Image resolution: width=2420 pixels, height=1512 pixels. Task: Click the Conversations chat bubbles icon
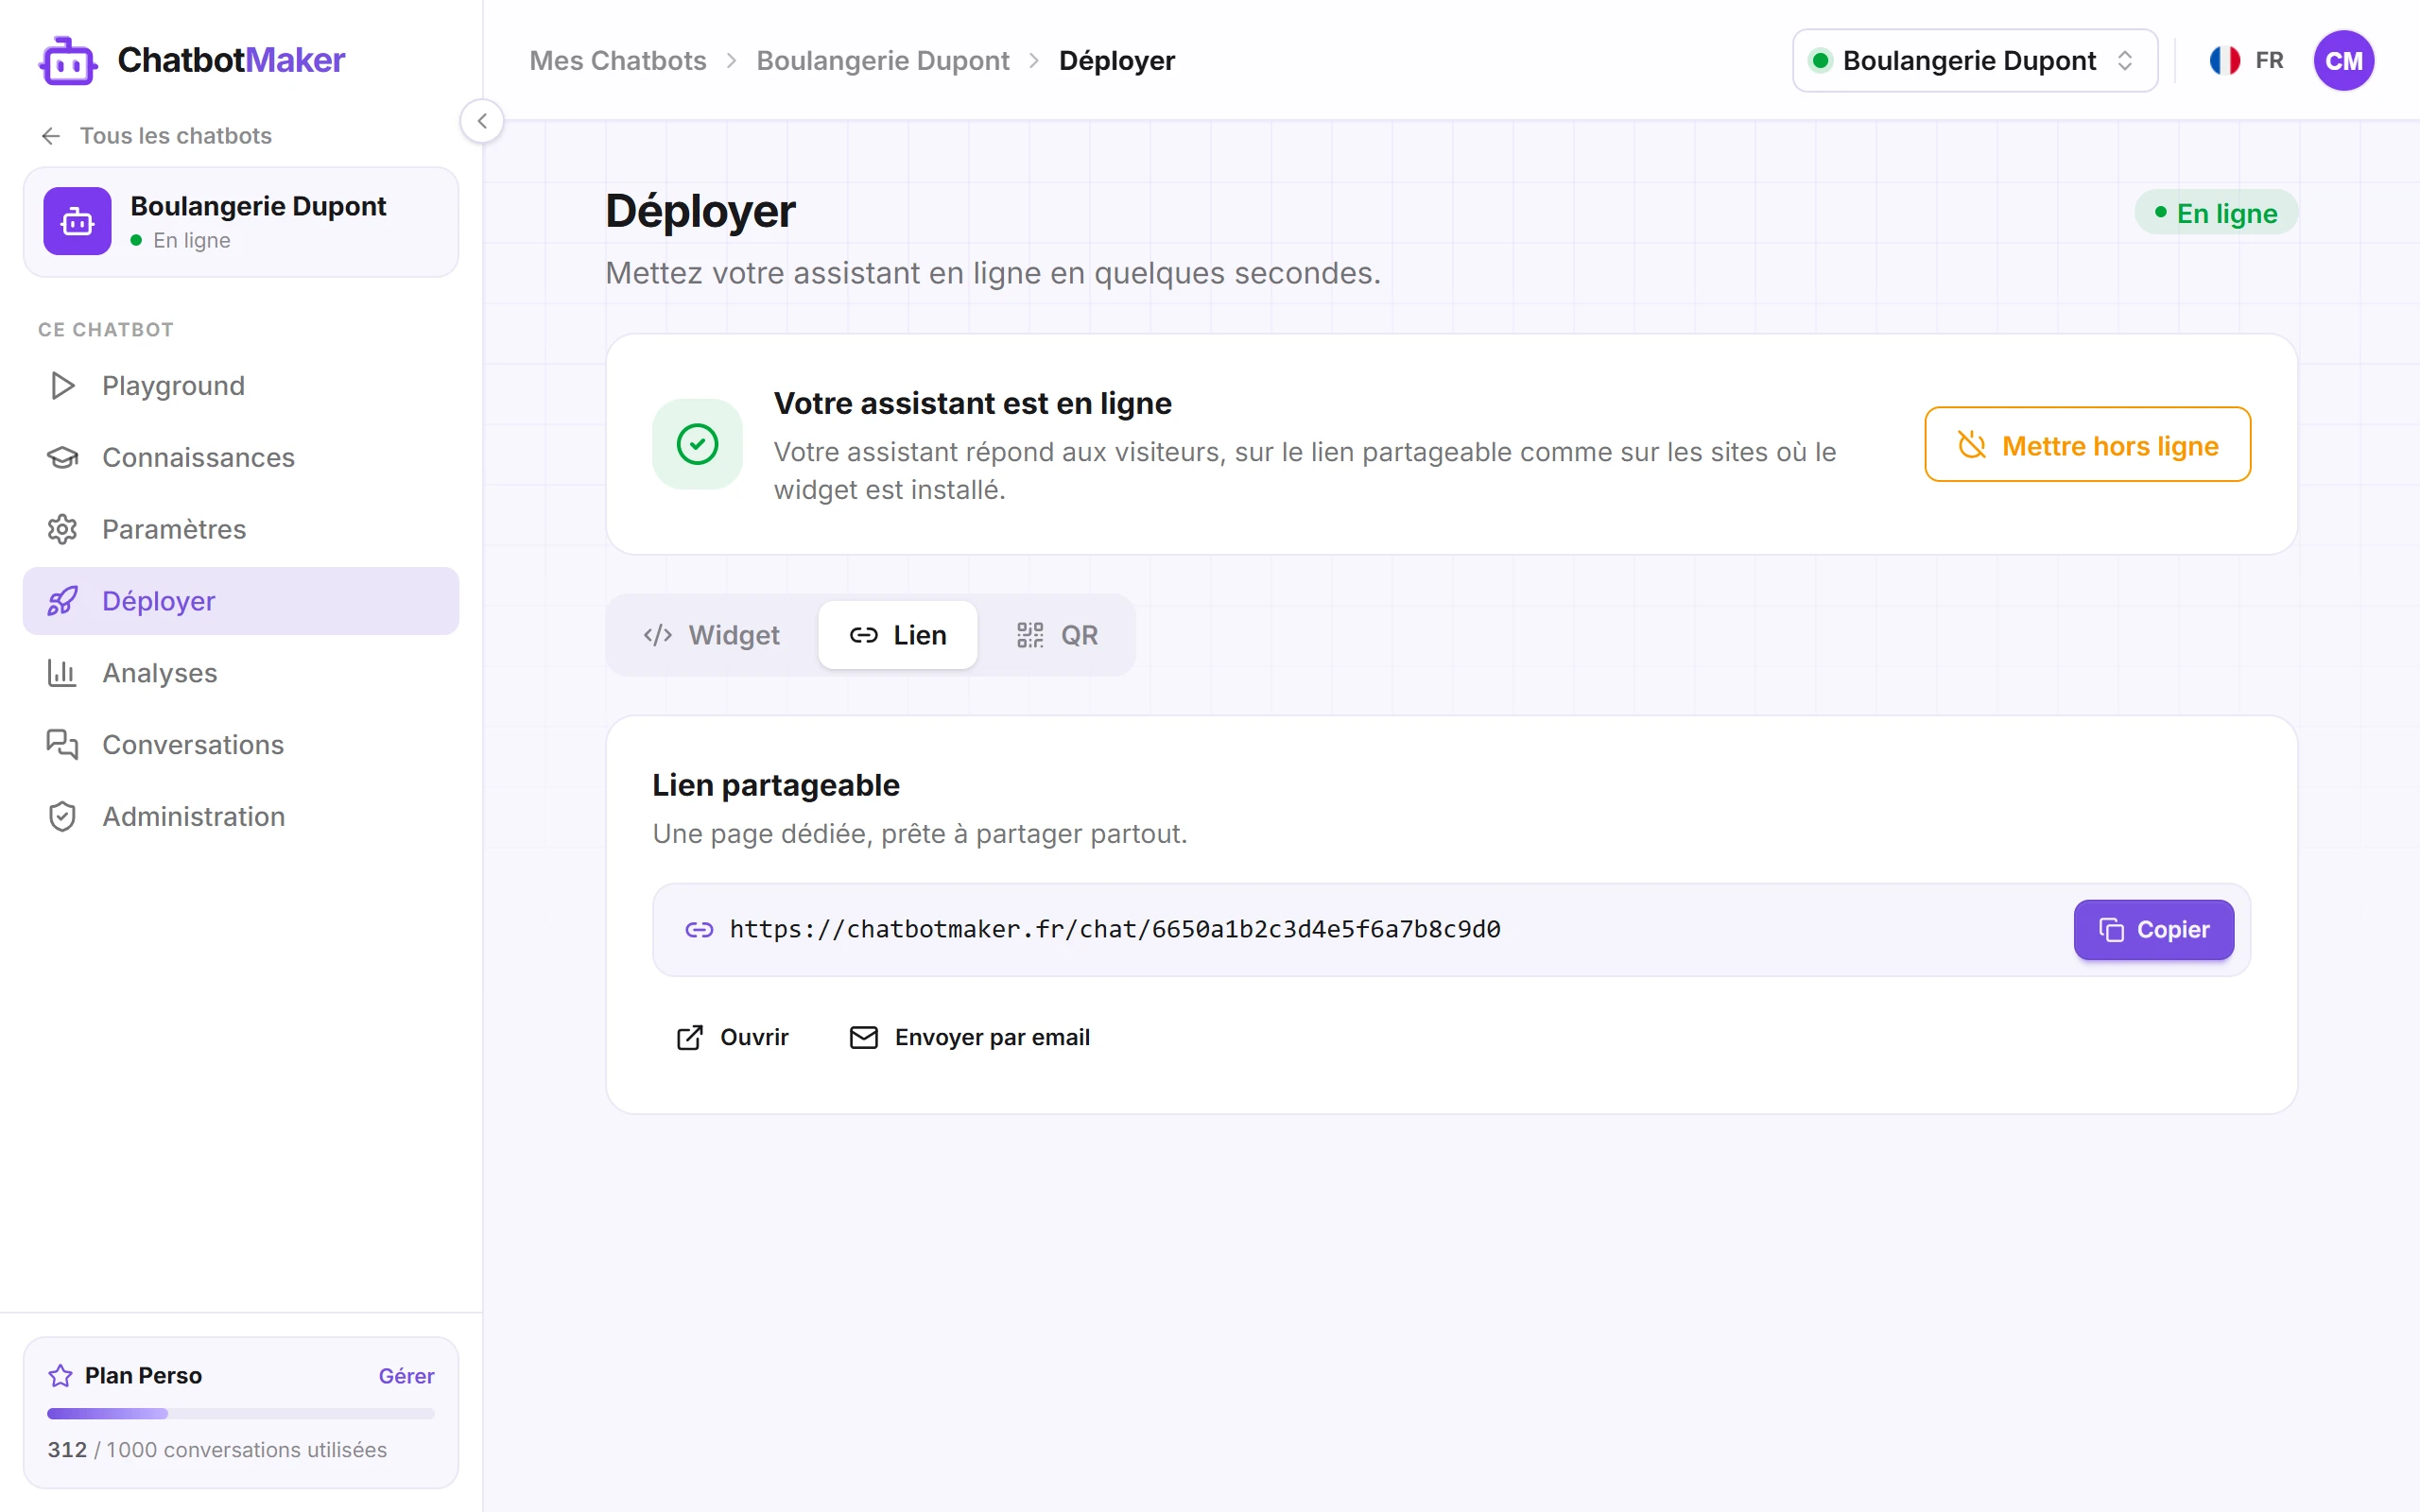(x=62, y=745)
